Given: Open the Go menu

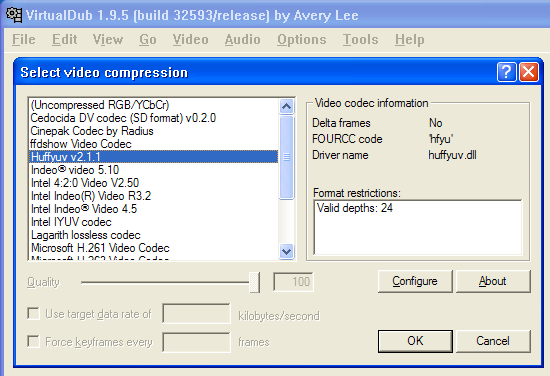Looking at the screenshot, I should coord(148,39).
